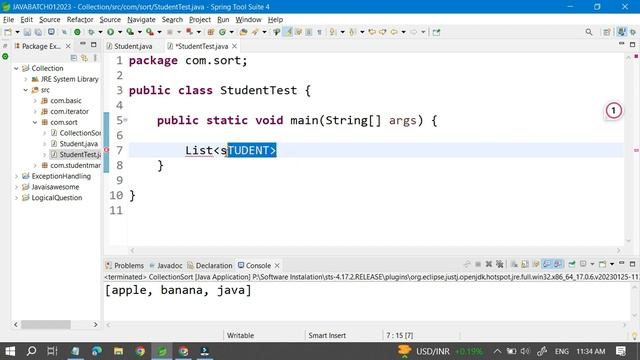Click the Coverage run icon in toolbar
The height and width of the screenshot is (360, 640).
click(x=130, y=32)
